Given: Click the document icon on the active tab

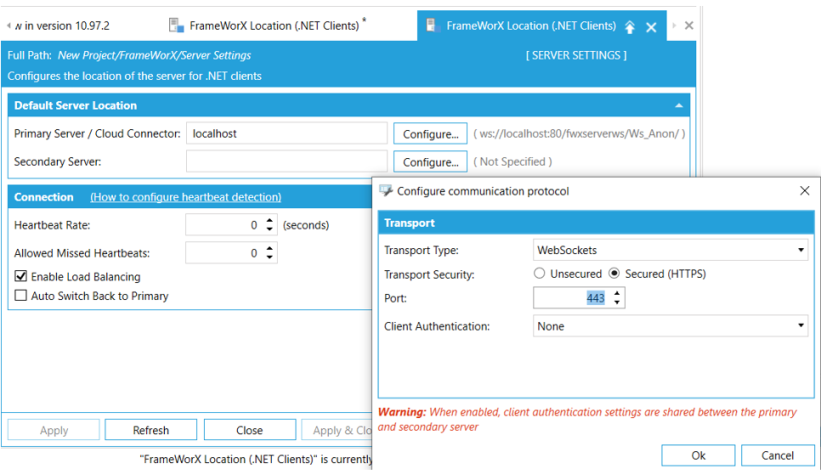Looking at the screenshot, I should click(431, 25).
